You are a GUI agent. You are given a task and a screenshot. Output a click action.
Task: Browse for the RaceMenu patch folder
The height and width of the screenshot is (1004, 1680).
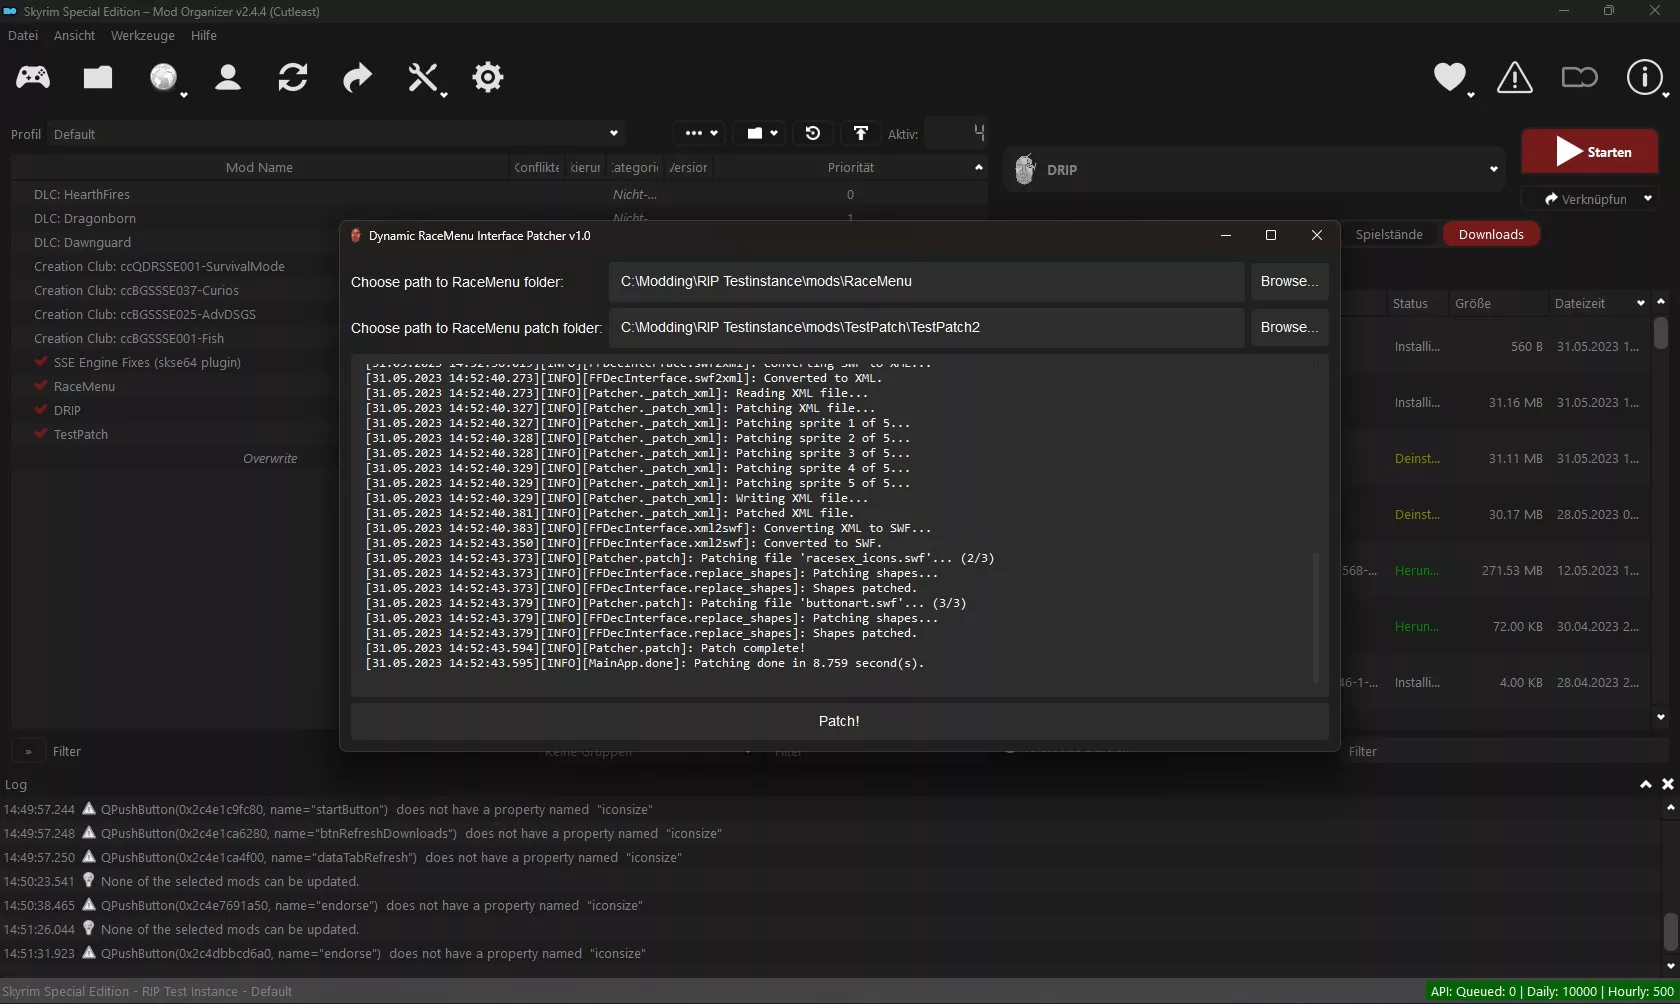(x=1289, y=328)
